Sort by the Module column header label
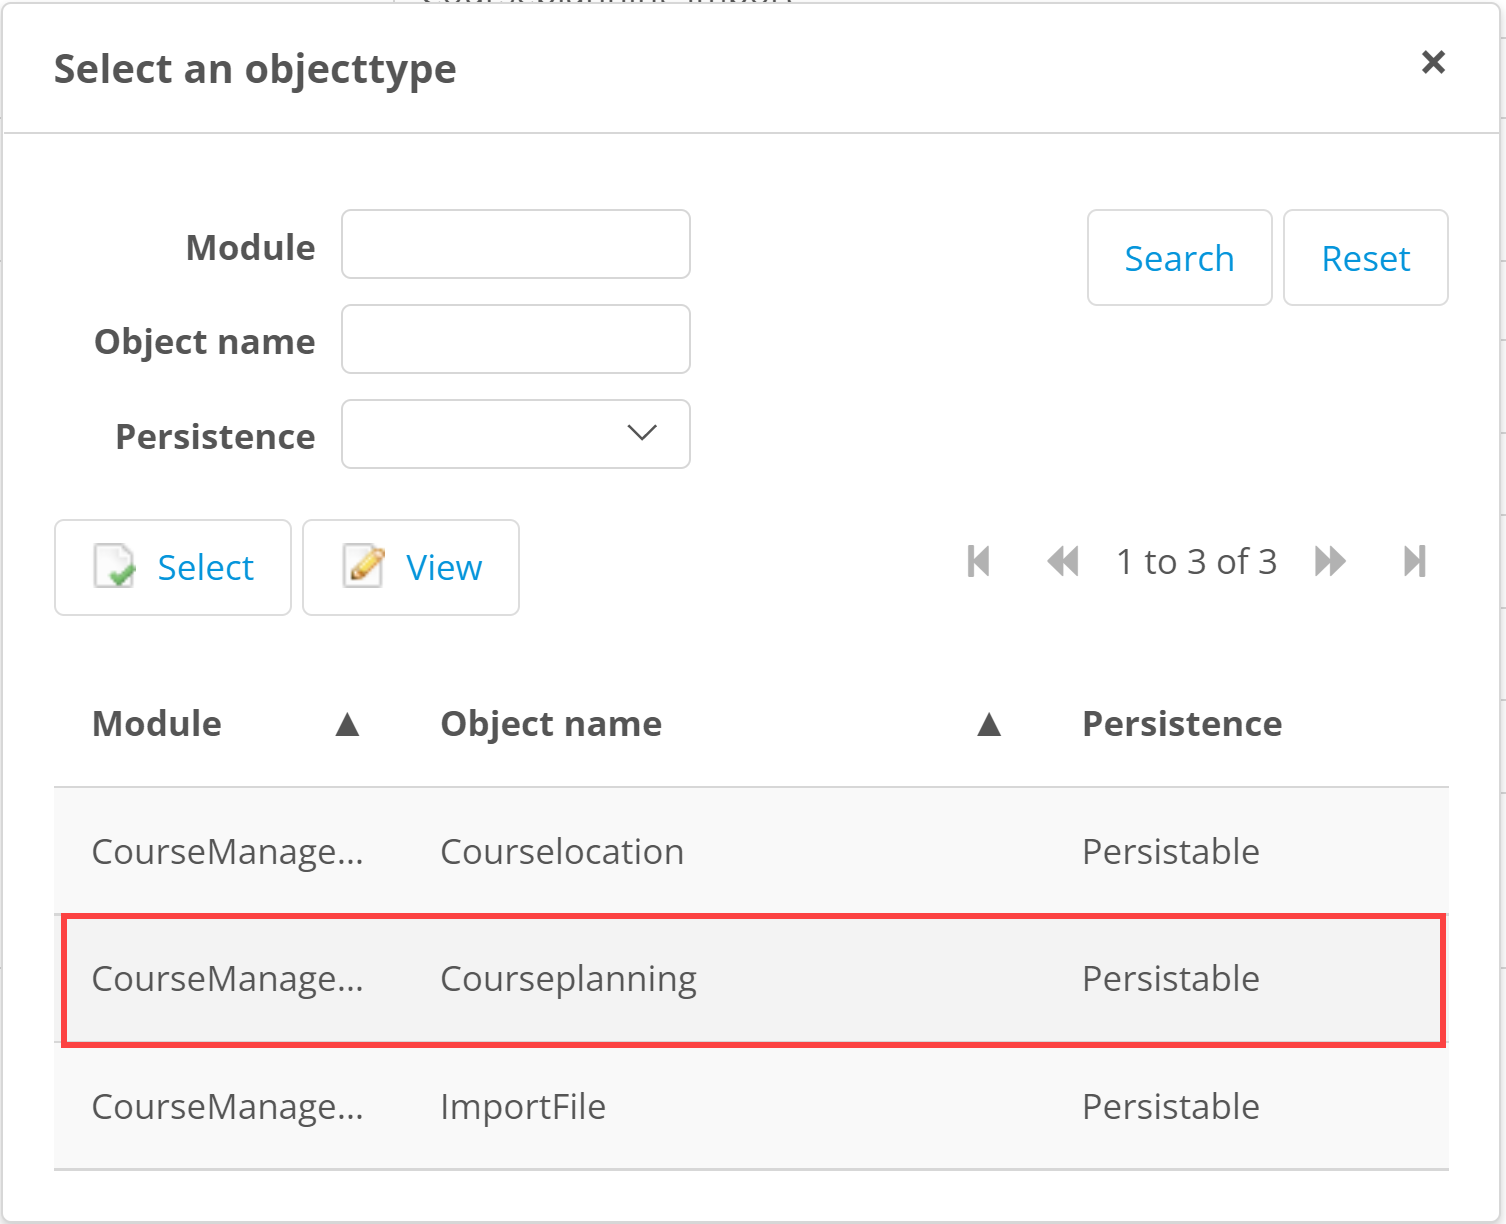The height and width of the screenshot is (1224, 1506). [x=157, y=724]
